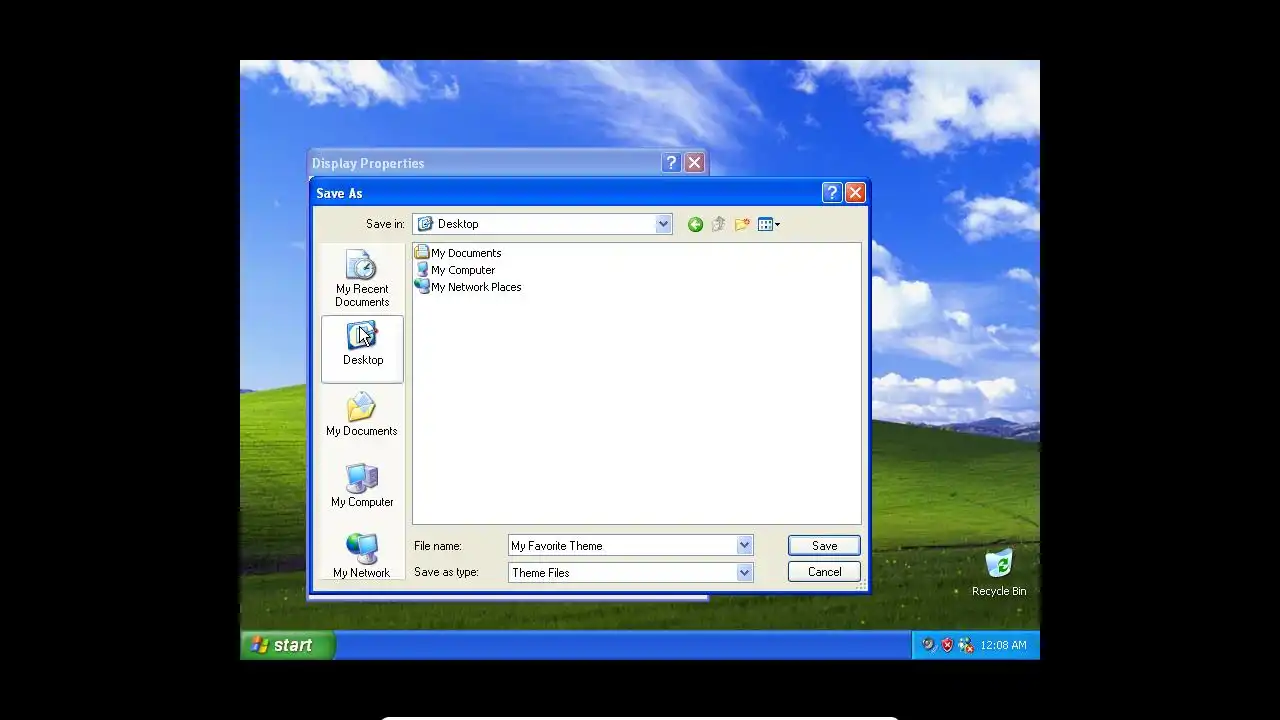
Task: Click the red security shield tray icon
Action: point(947,645)
